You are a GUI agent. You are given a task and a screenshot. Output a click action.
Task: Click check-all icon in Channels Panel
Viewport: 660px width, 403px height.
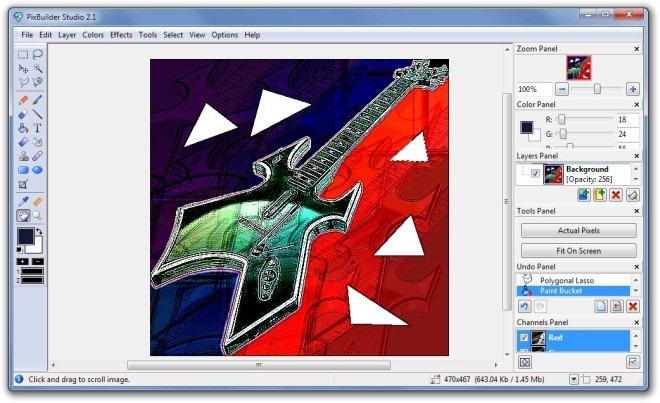coord(633,362)
